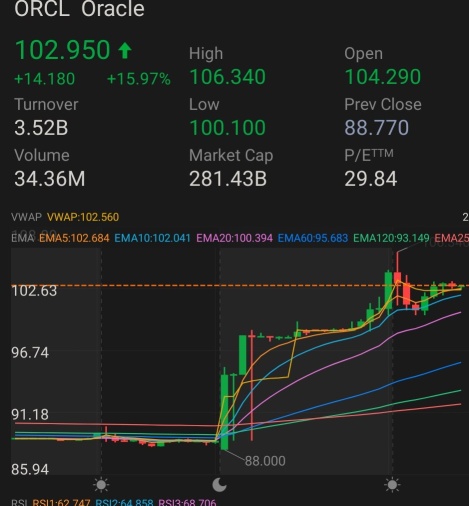This screenshot has width=469, height=506.
Task: Select the ORCL Oracle stock title
Action: (79, 8)
